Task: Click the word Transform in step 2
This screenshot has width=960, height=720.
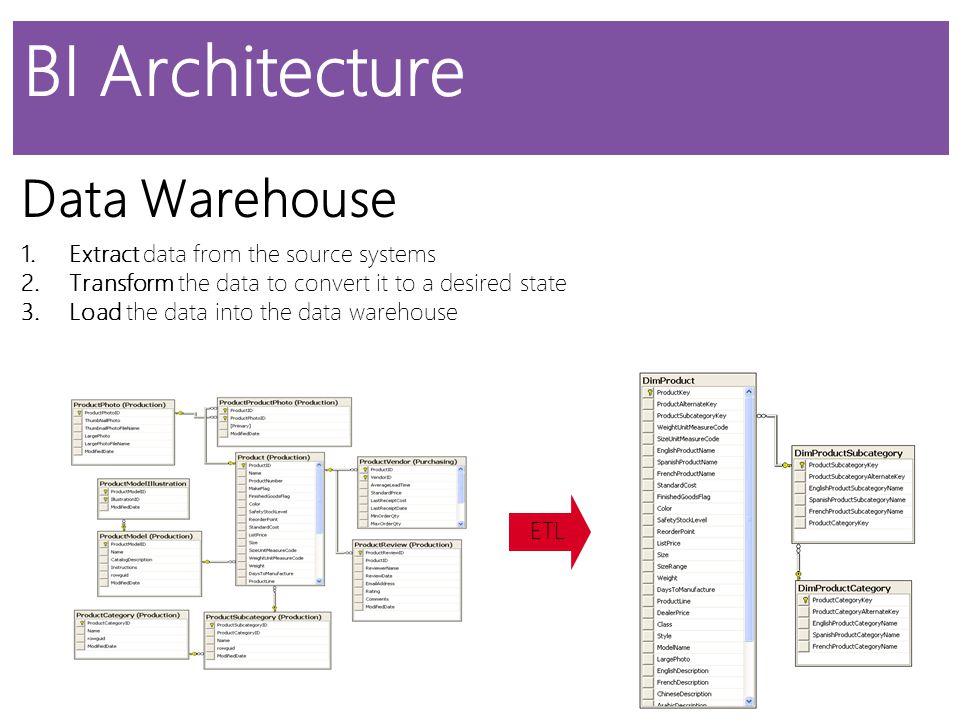Action: [122, 283]
